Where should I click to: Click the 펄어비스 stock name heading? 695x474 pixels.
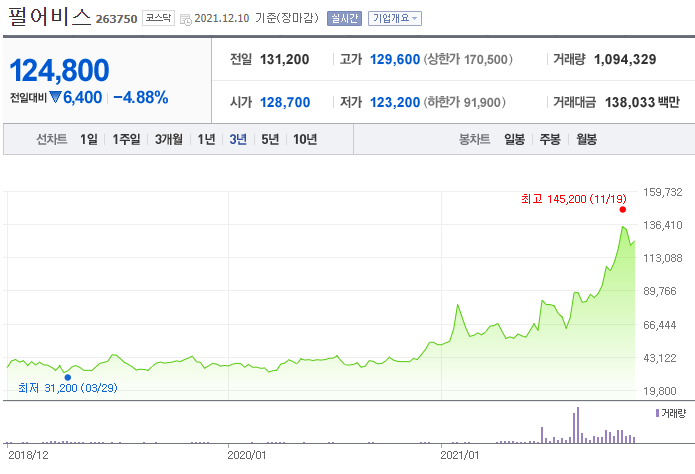point(49,17)
